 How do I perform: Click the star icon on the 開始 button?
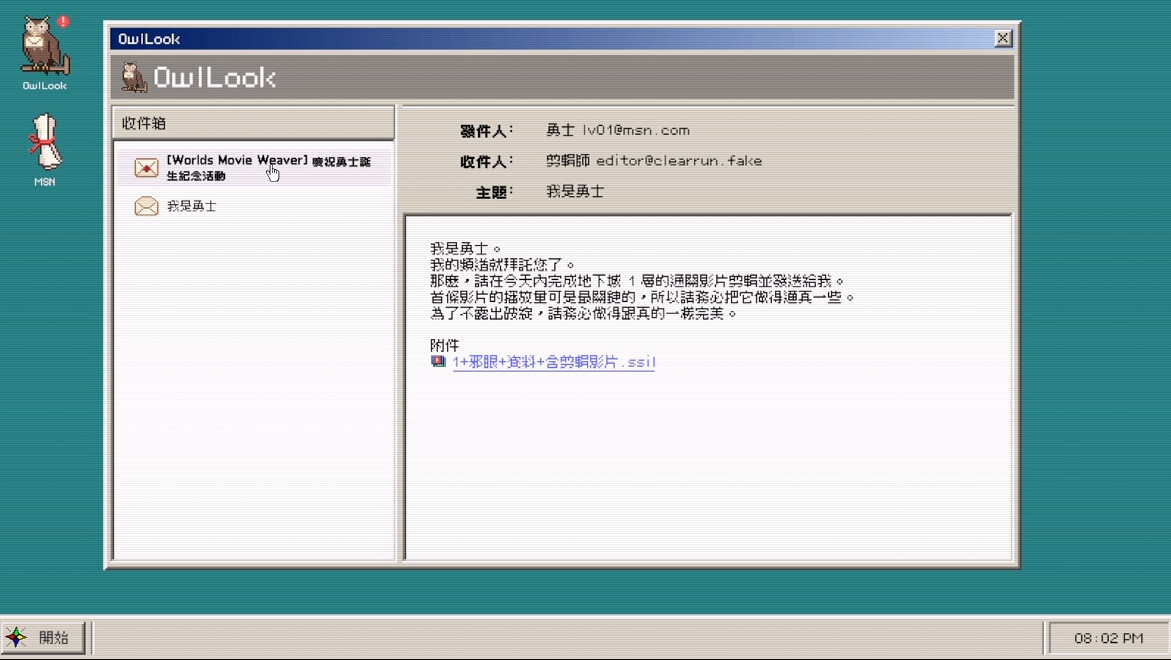click(17, 637)
